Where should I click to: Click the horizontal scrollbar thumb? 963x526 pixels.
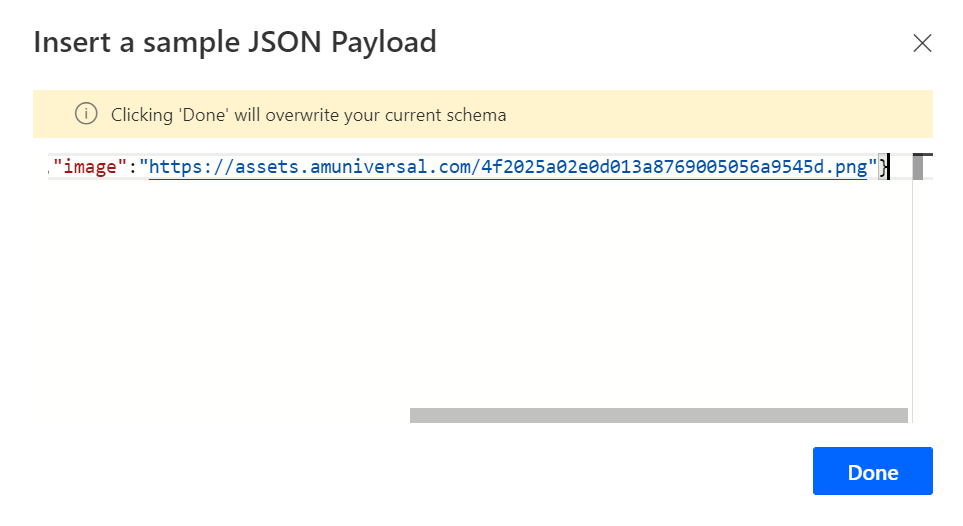point(658,415)
